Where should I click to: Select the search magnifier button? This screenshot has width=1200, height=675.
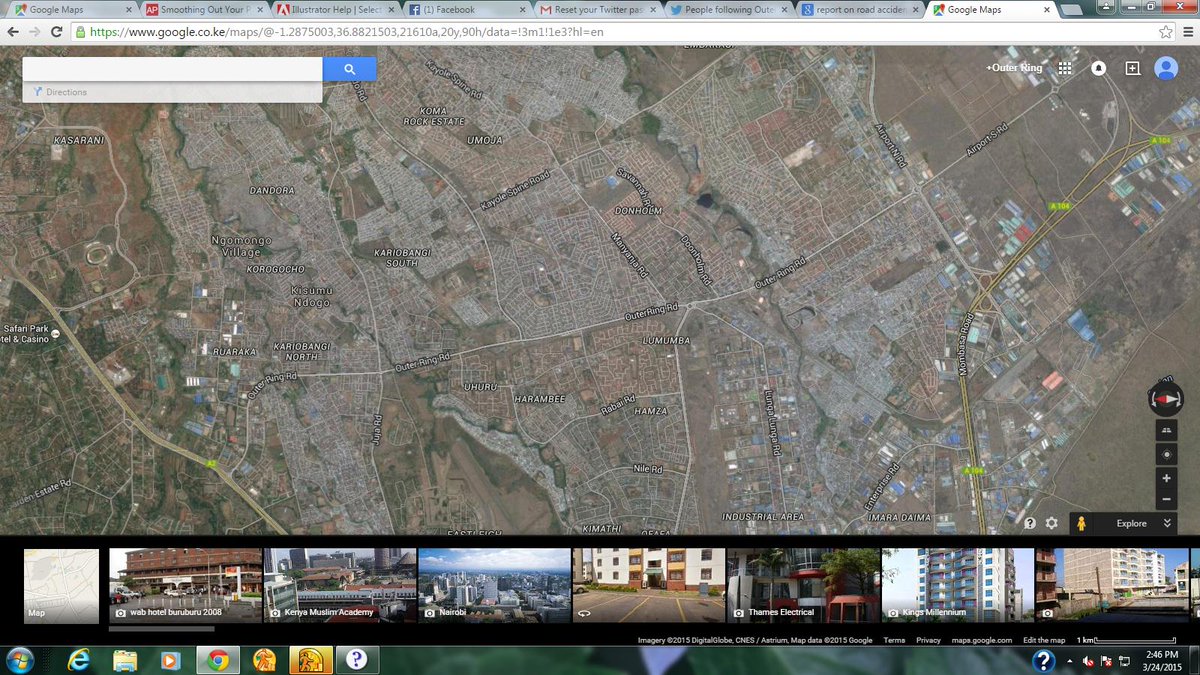349,68
